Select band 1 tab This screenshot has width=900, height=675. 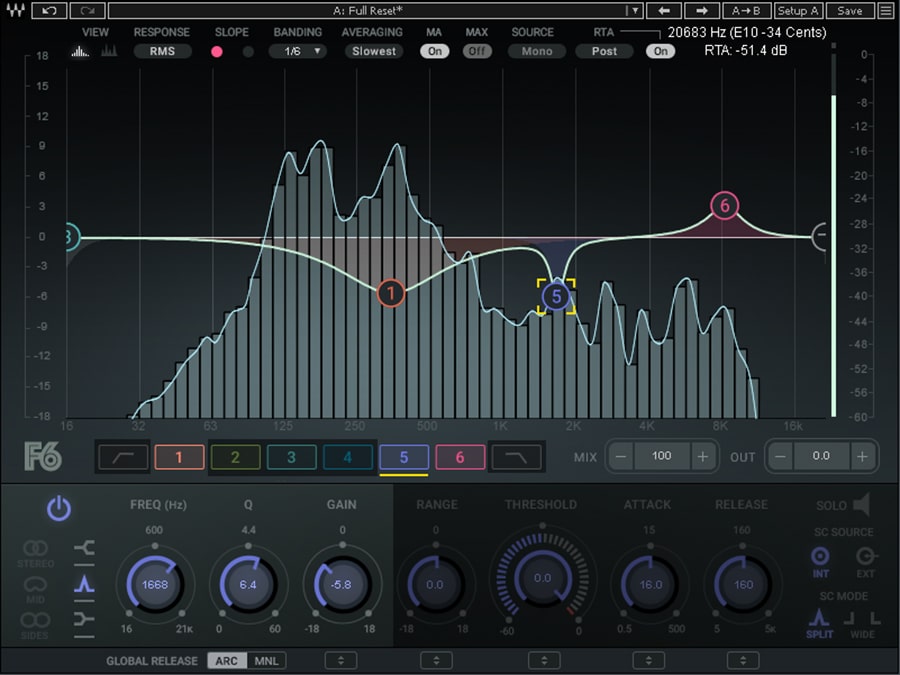pyautogui.click(x=179, y=457)
